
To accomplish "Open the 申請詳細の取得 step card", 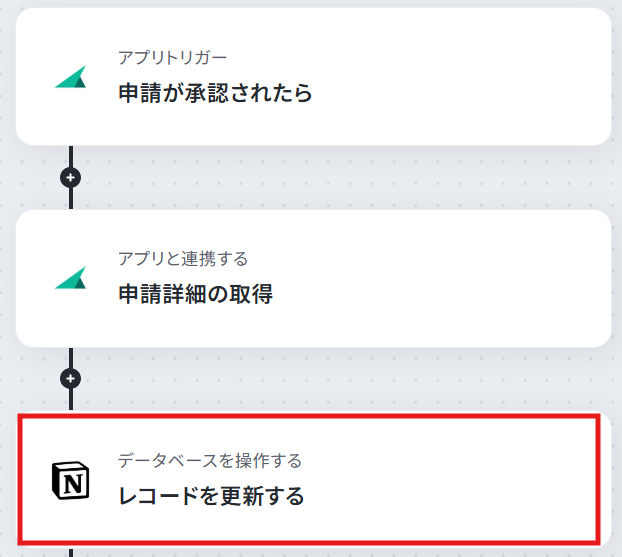I will point(313,278).
